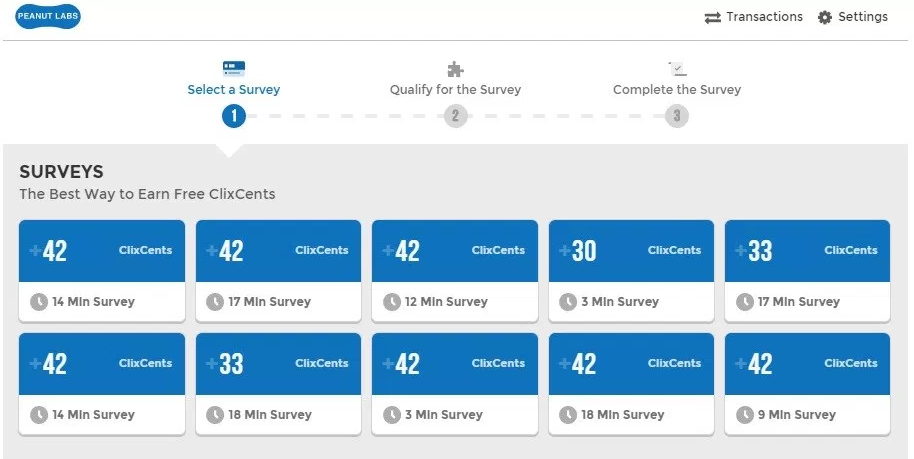
Task: Click the clock icon on the +33 18 Min card
Action: 215,415
